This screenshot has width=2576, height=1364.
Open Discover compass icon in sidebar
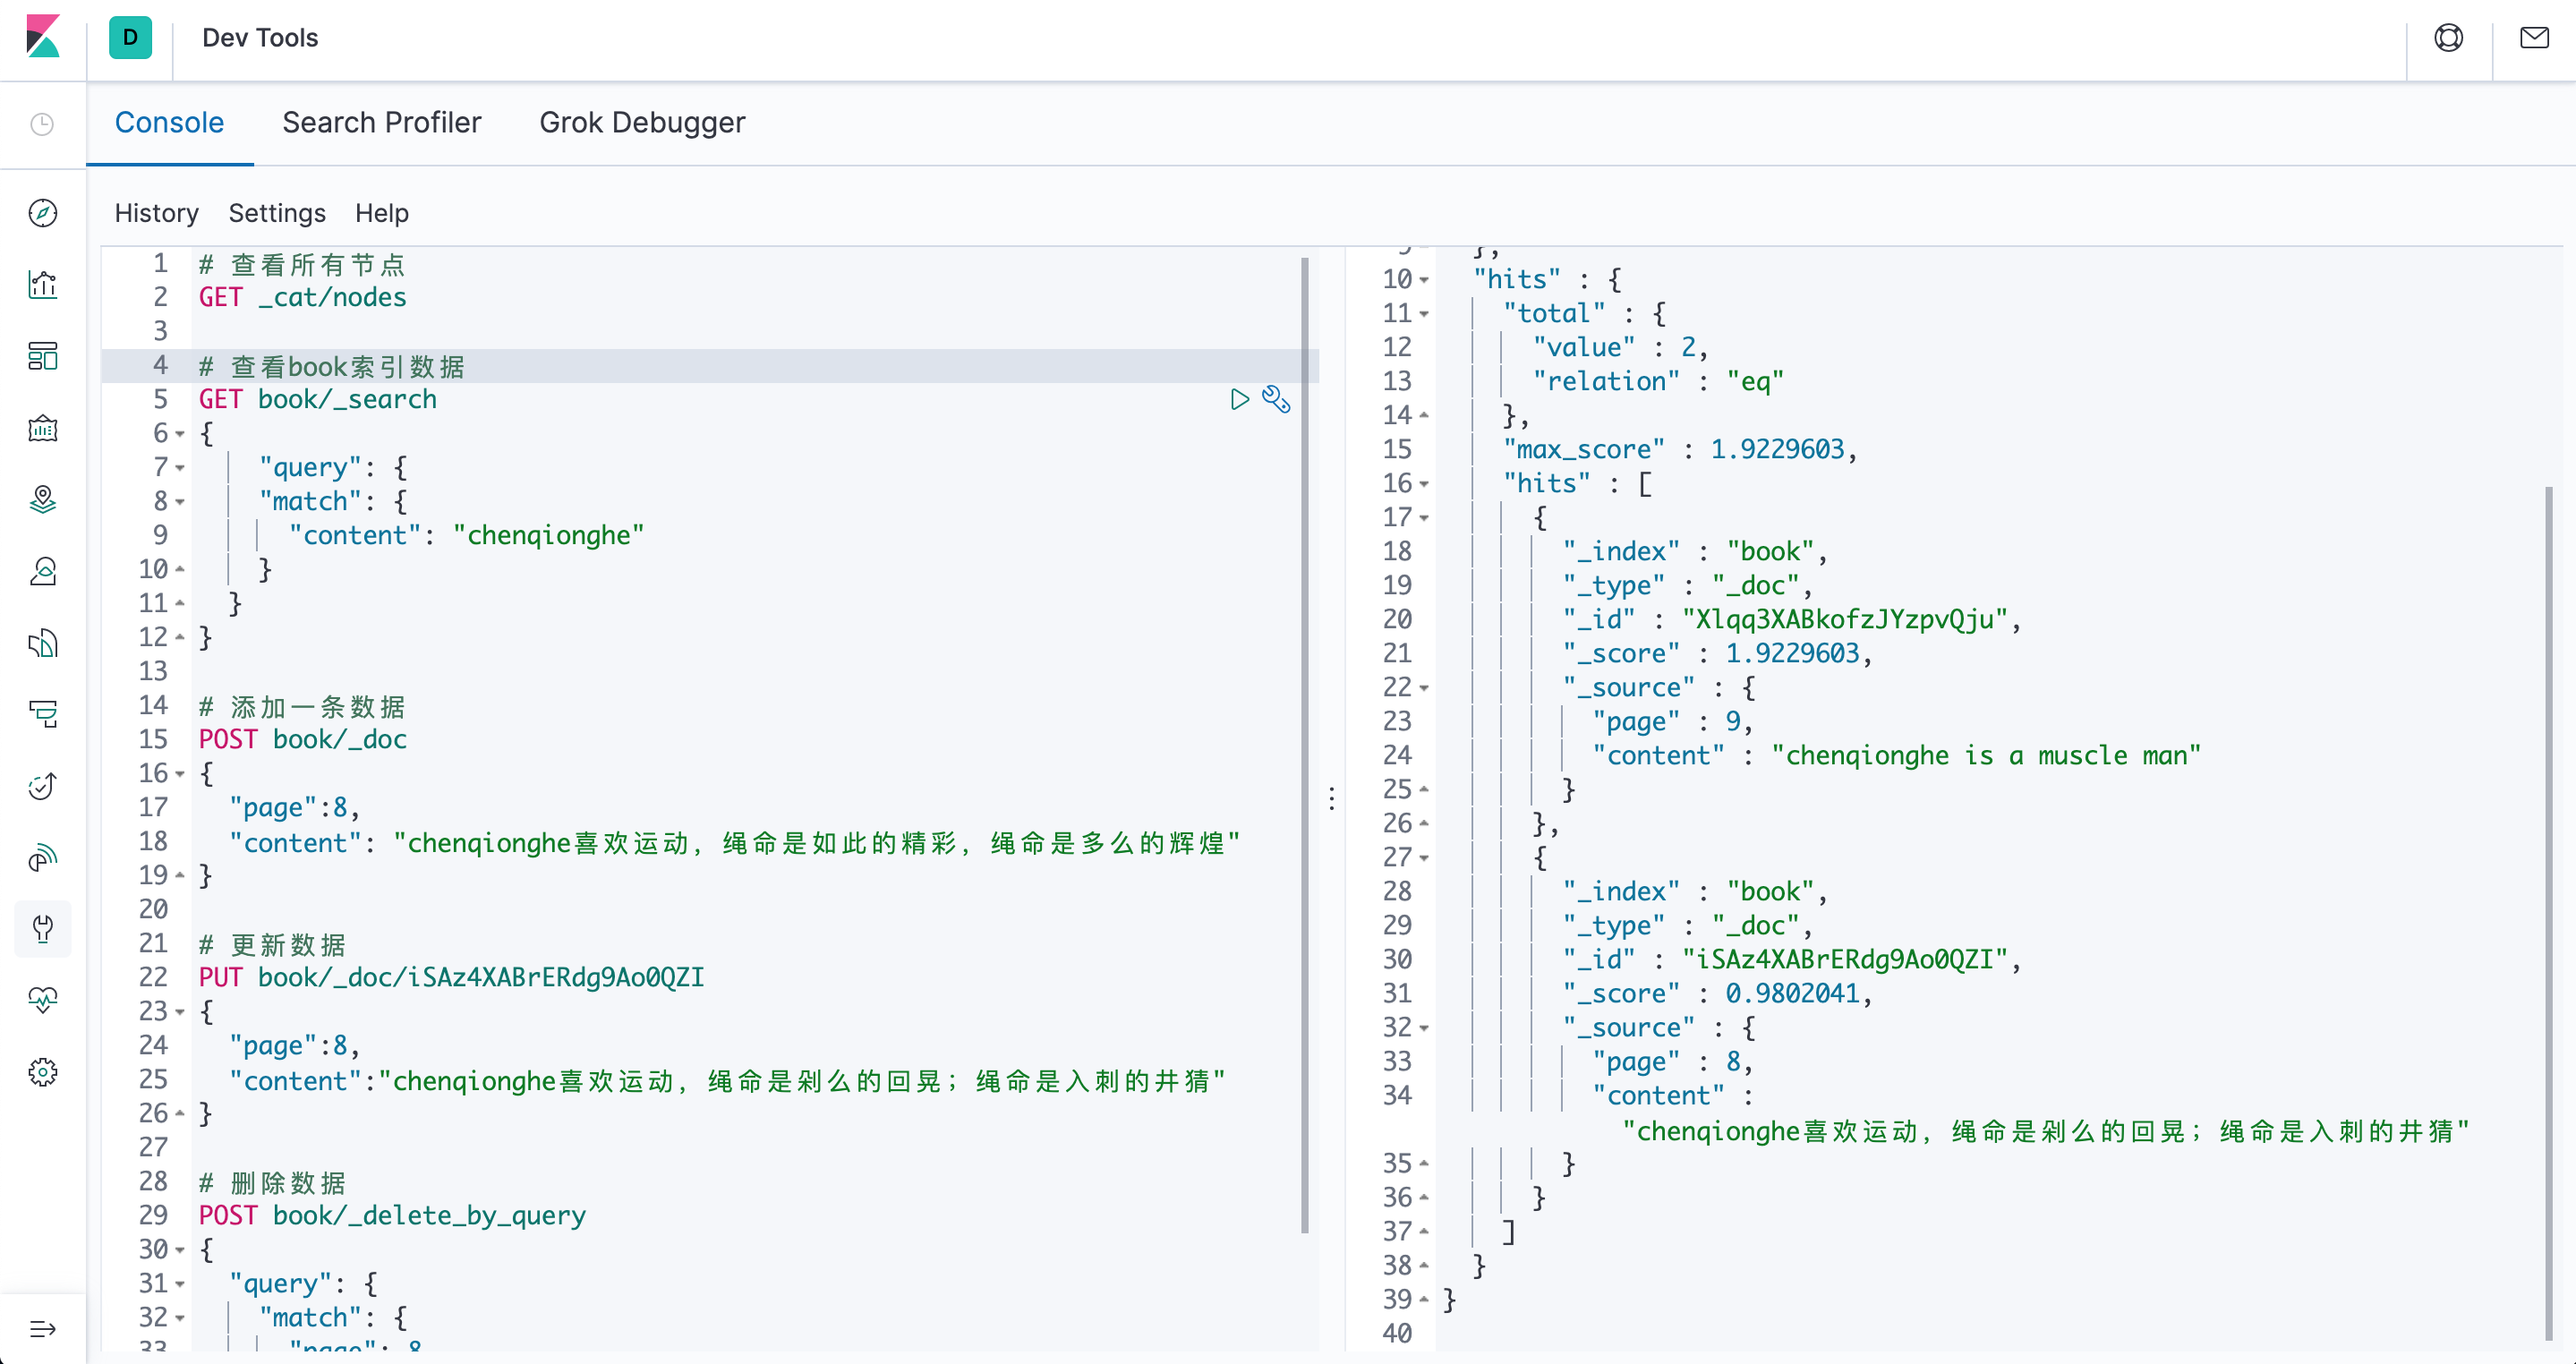coord(43,213)
